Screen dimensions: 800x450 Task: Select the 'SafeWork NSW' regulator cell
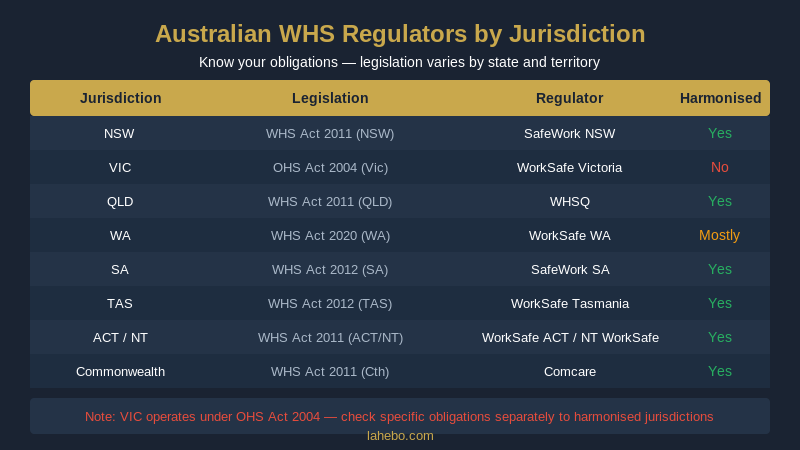tap(569, 134)
